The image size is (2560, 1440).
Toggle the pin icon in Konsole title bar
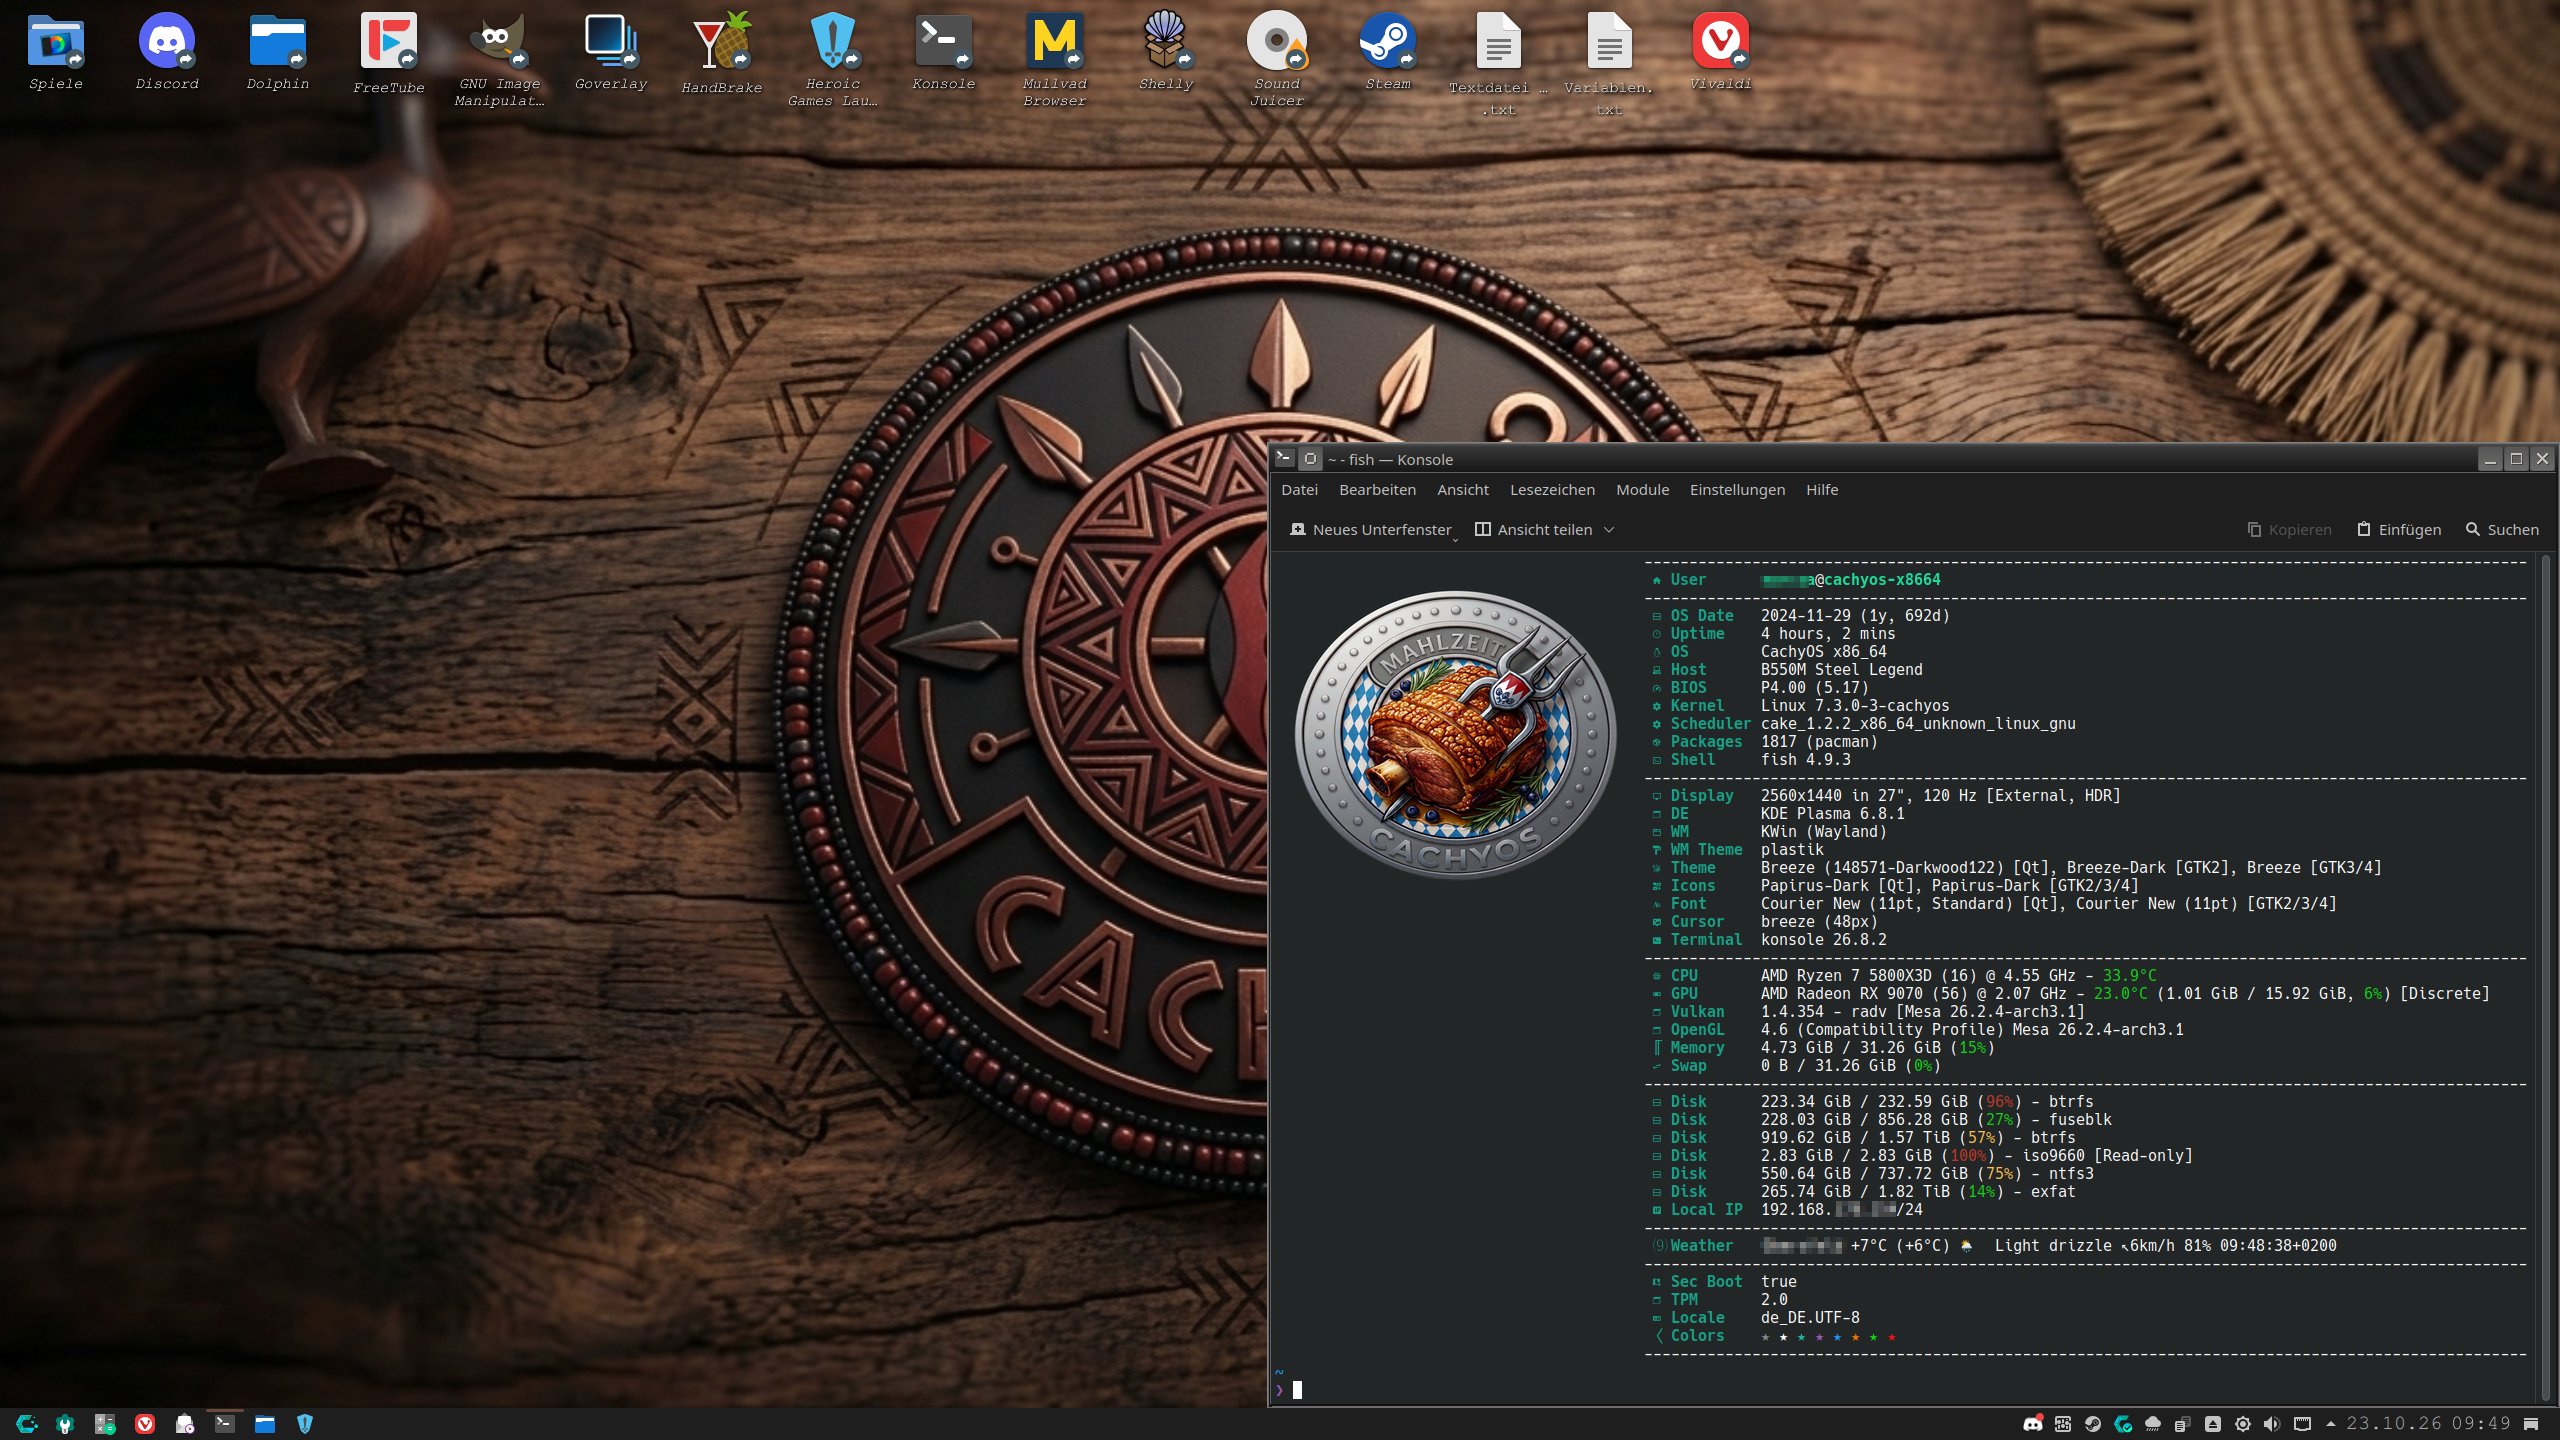1310,459
